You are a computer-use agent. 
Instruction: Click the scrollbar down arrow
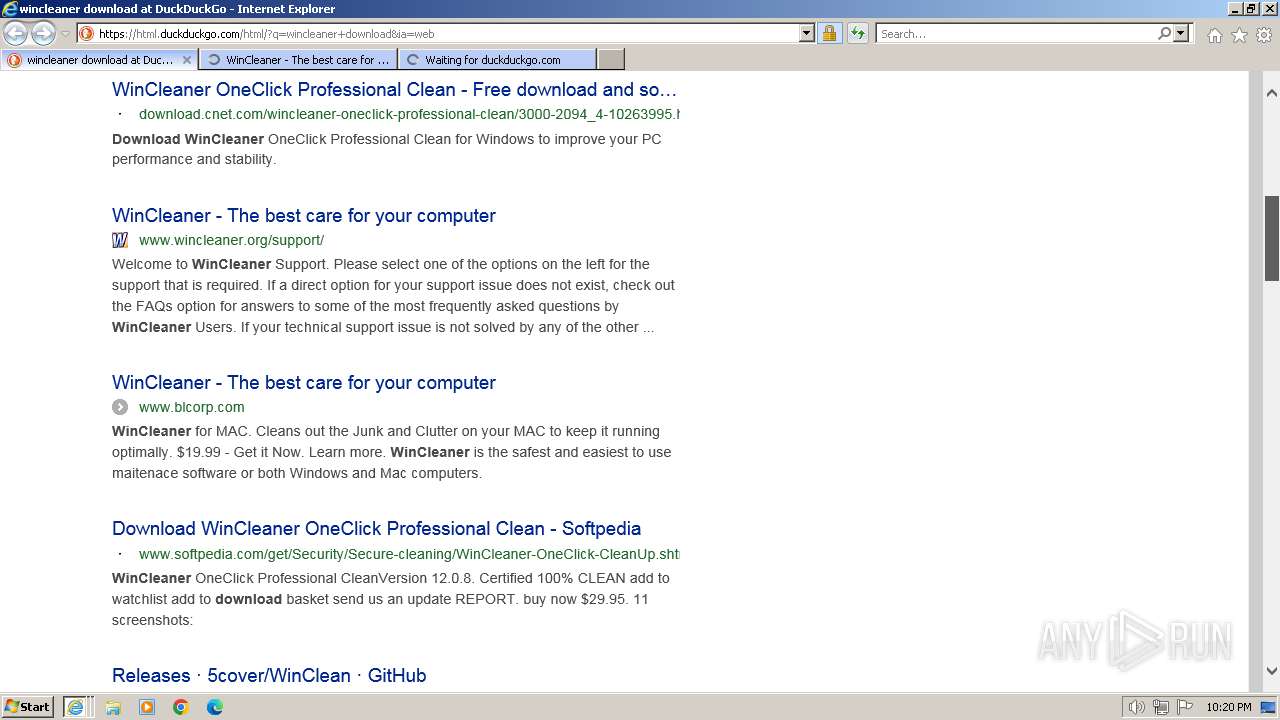[1272, 671]
